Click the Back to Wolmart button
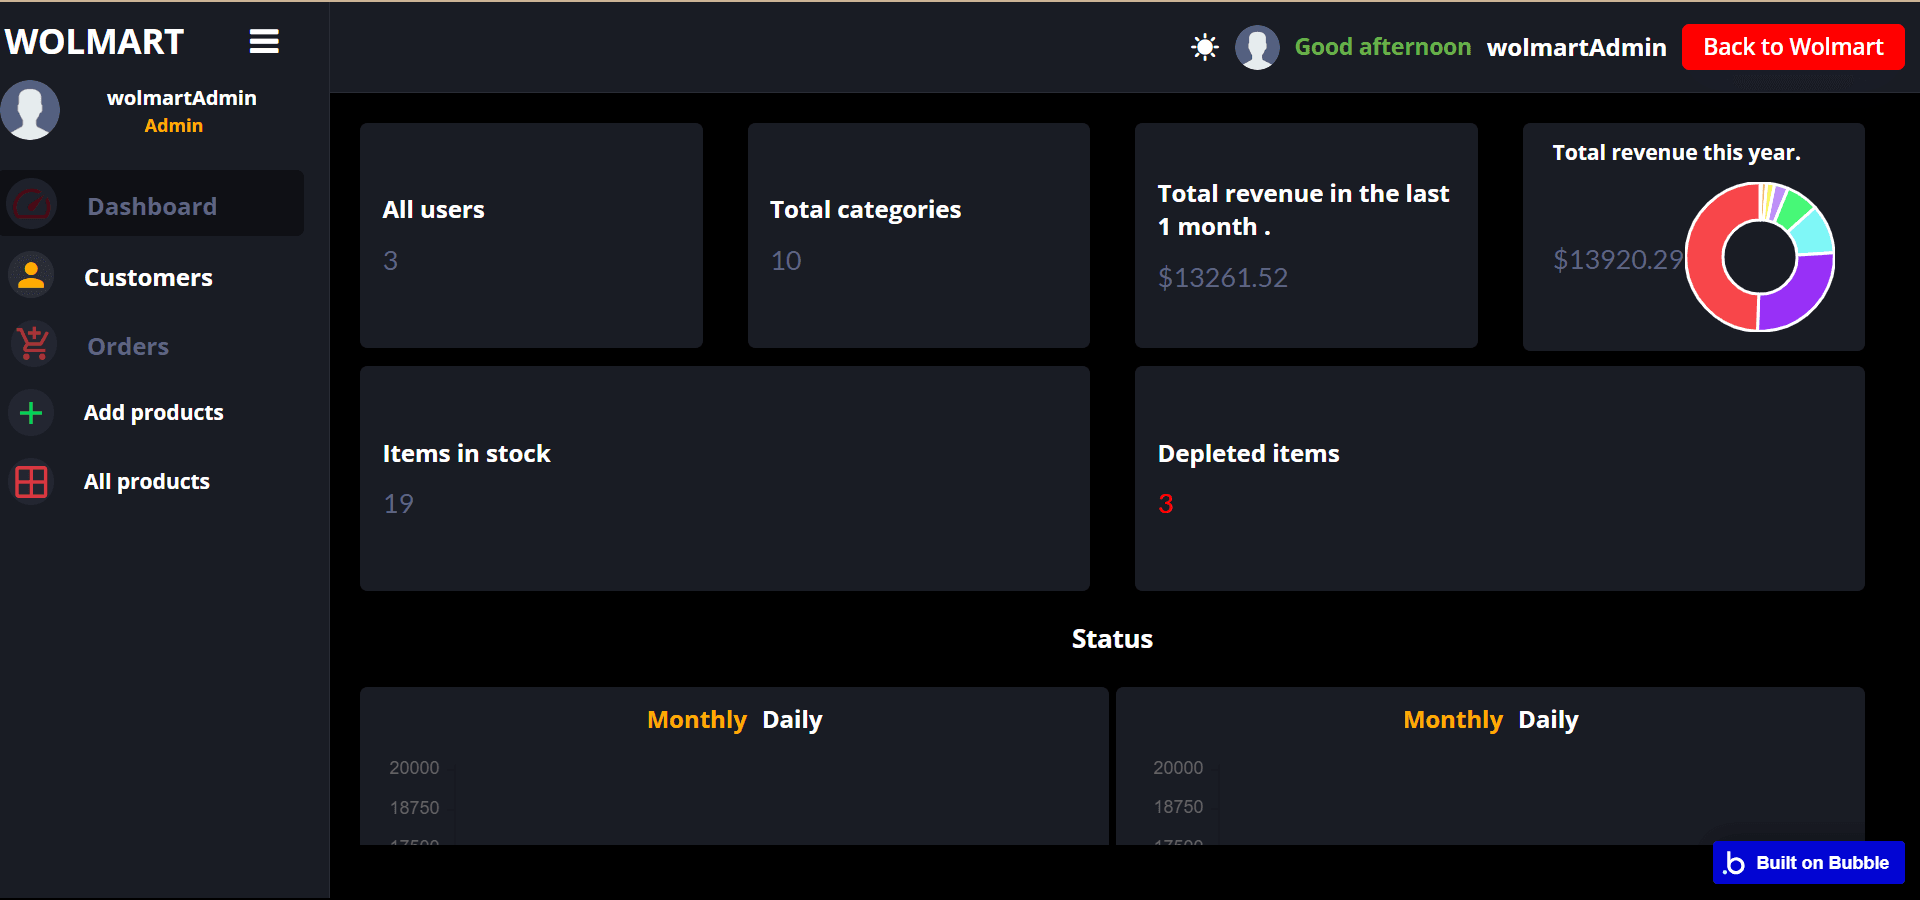 [1793, 47]
